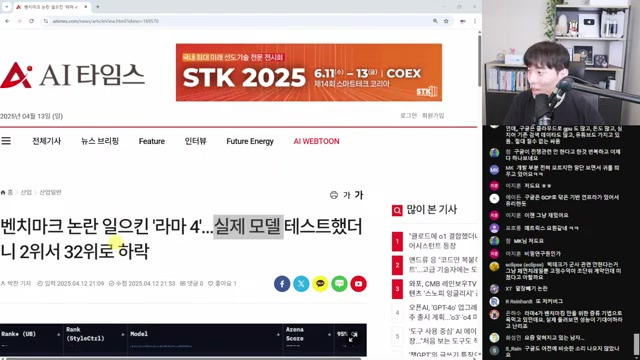Open the 전체기사 menu
Viewport: 640px width, 360px height.
pos(47,141)
